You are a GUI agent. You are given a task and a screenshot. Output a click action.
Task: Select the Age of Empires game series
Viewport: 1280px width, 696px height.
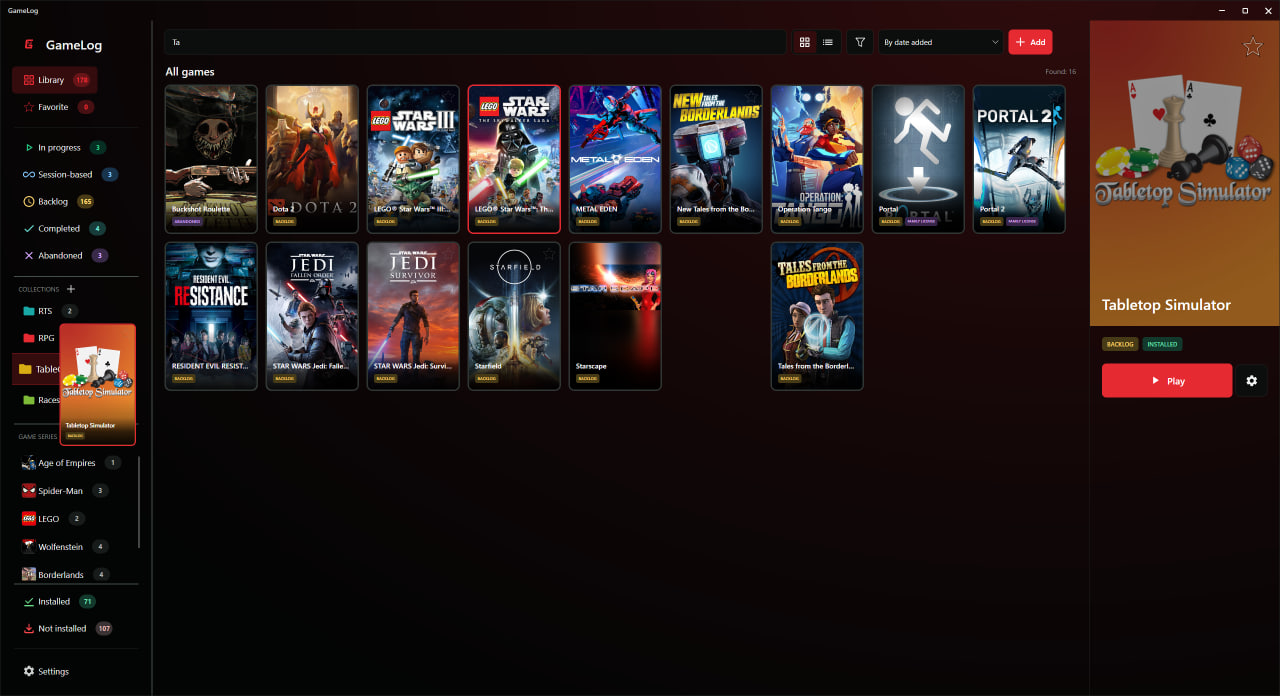point(71,463)
